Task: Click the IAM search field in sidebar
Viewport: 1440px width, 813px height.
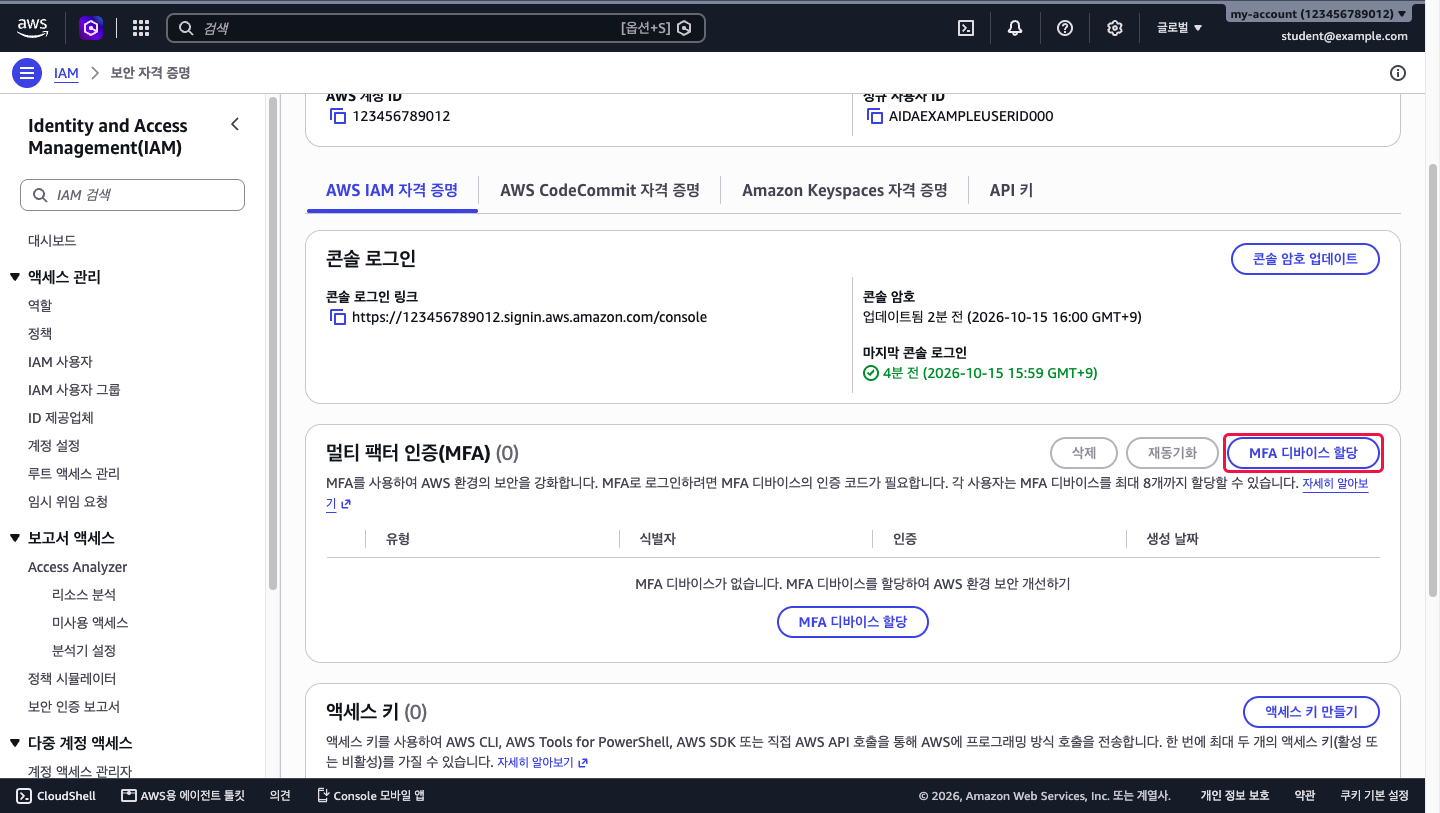Action: (x=132, y=195)
